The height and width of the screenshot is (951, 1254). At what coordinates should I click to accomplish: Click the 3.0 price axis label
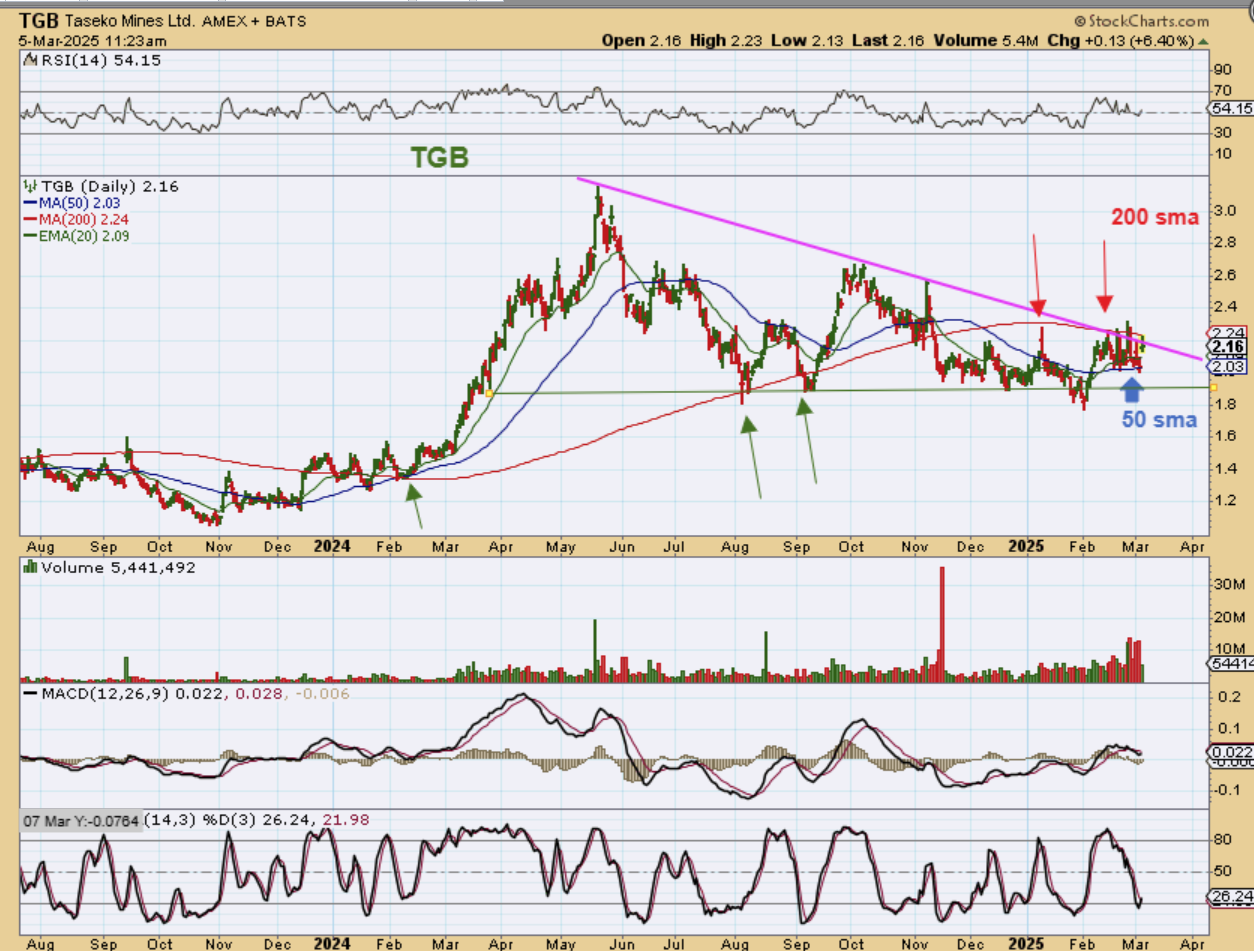(x=1226, y=211)
